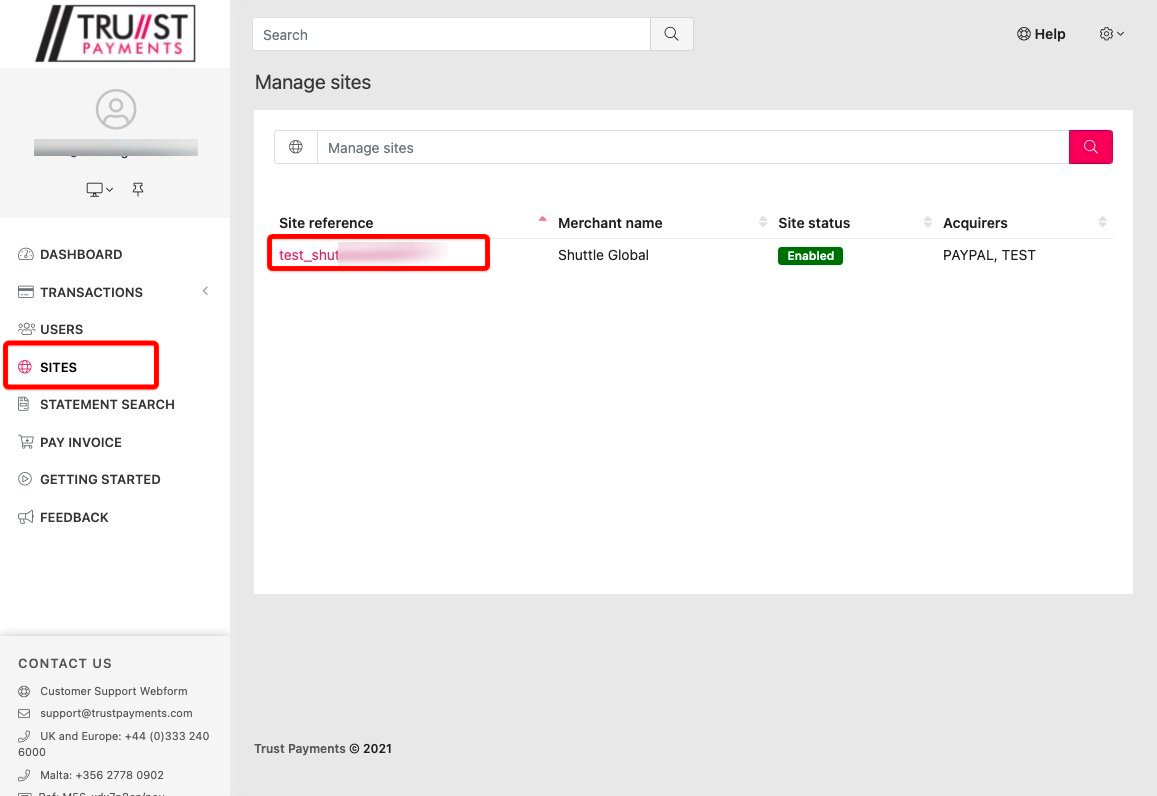This screenshot has width=1157, height=796.
Task: Click the Dashboard gauge icon
Action: (x=26, y=255)
